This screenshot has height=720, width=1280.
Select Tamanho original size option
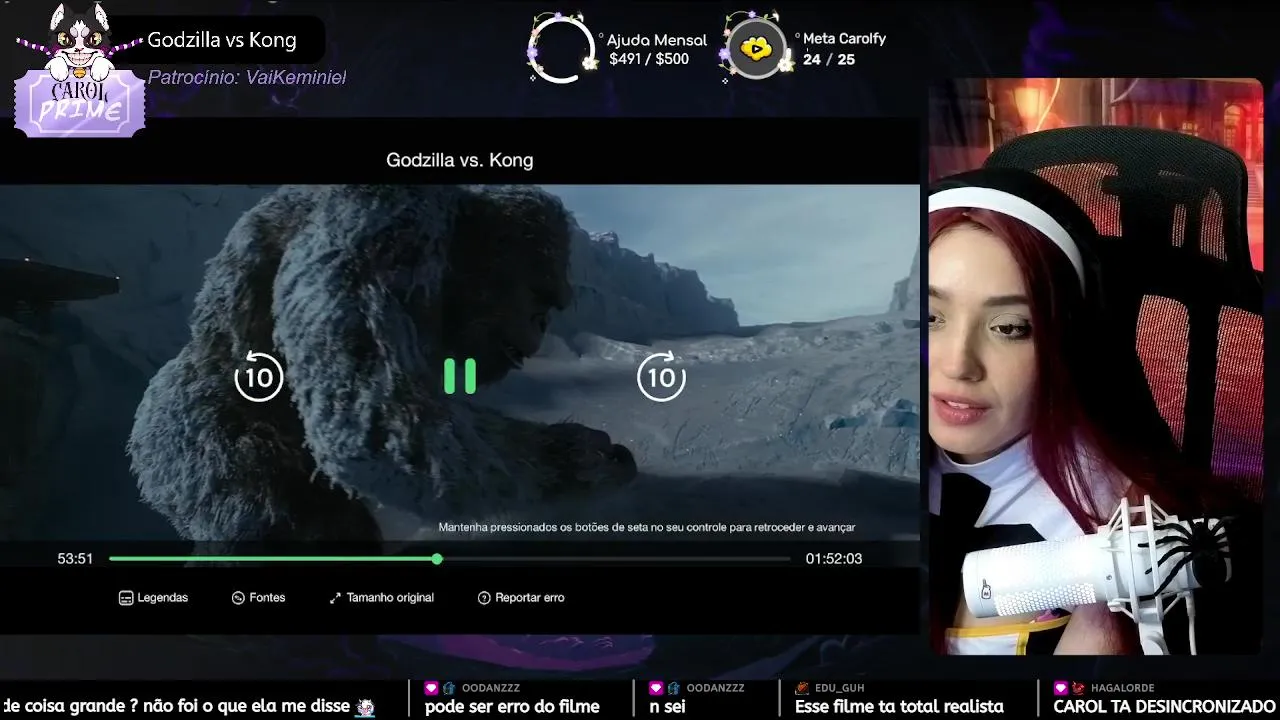(381, 597)
